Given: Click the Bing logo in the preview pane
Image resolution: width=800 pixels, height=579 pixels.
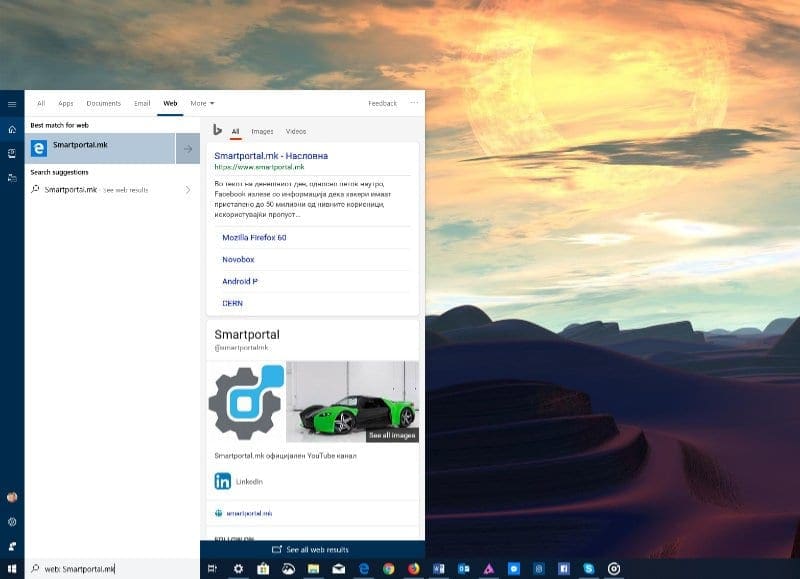Looking at the screenshot, I should click(x=217, y=130).
